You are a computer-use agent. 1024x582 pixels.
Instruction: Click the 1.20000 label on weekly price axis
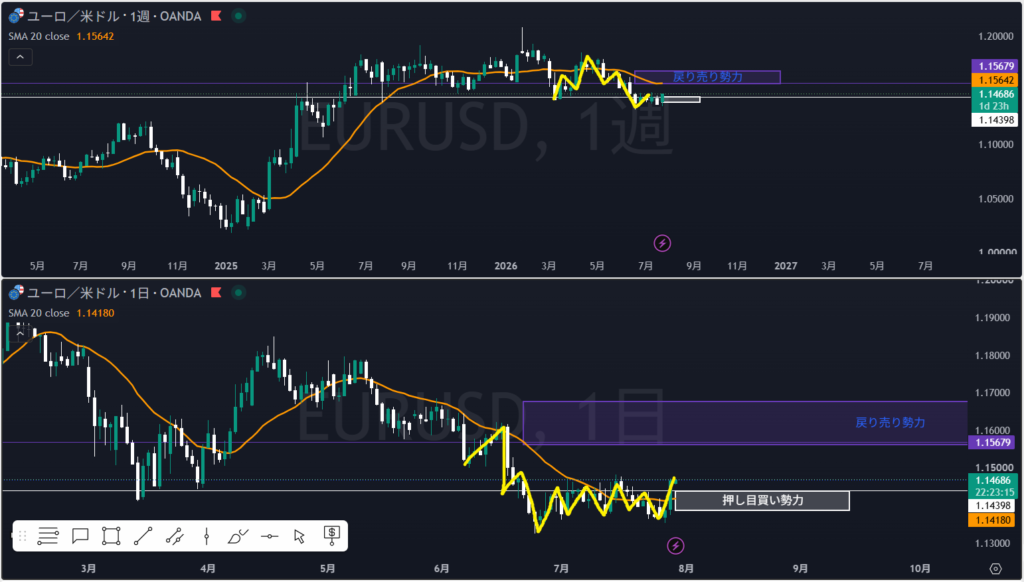[x=995, y=37]
